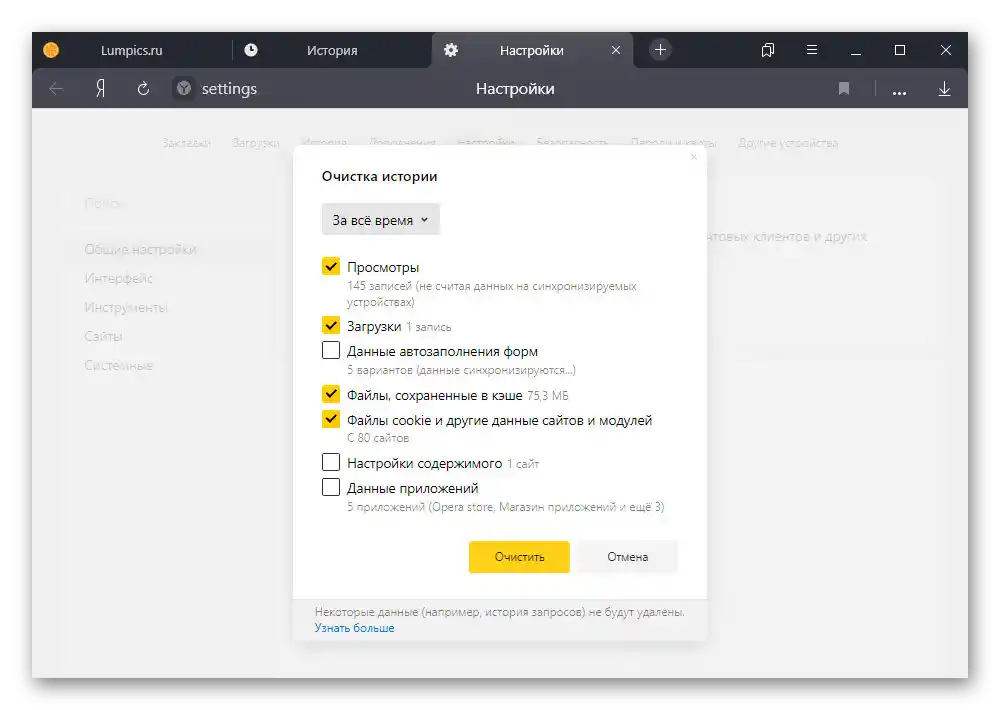Select Инструменты in the sidebar
The image size is (1000, 710).
point(126,307)
